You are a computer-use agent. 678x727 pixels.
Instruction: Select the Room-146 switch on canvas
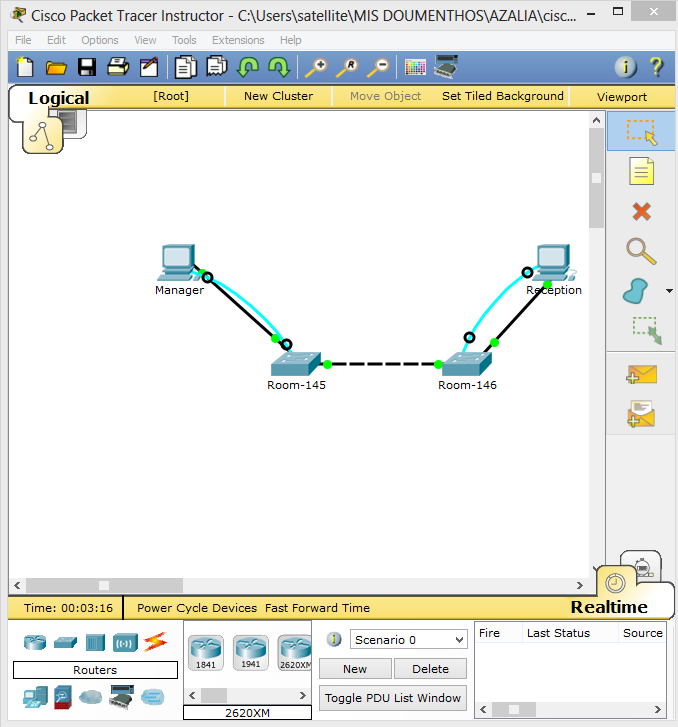tap(467, 364)
